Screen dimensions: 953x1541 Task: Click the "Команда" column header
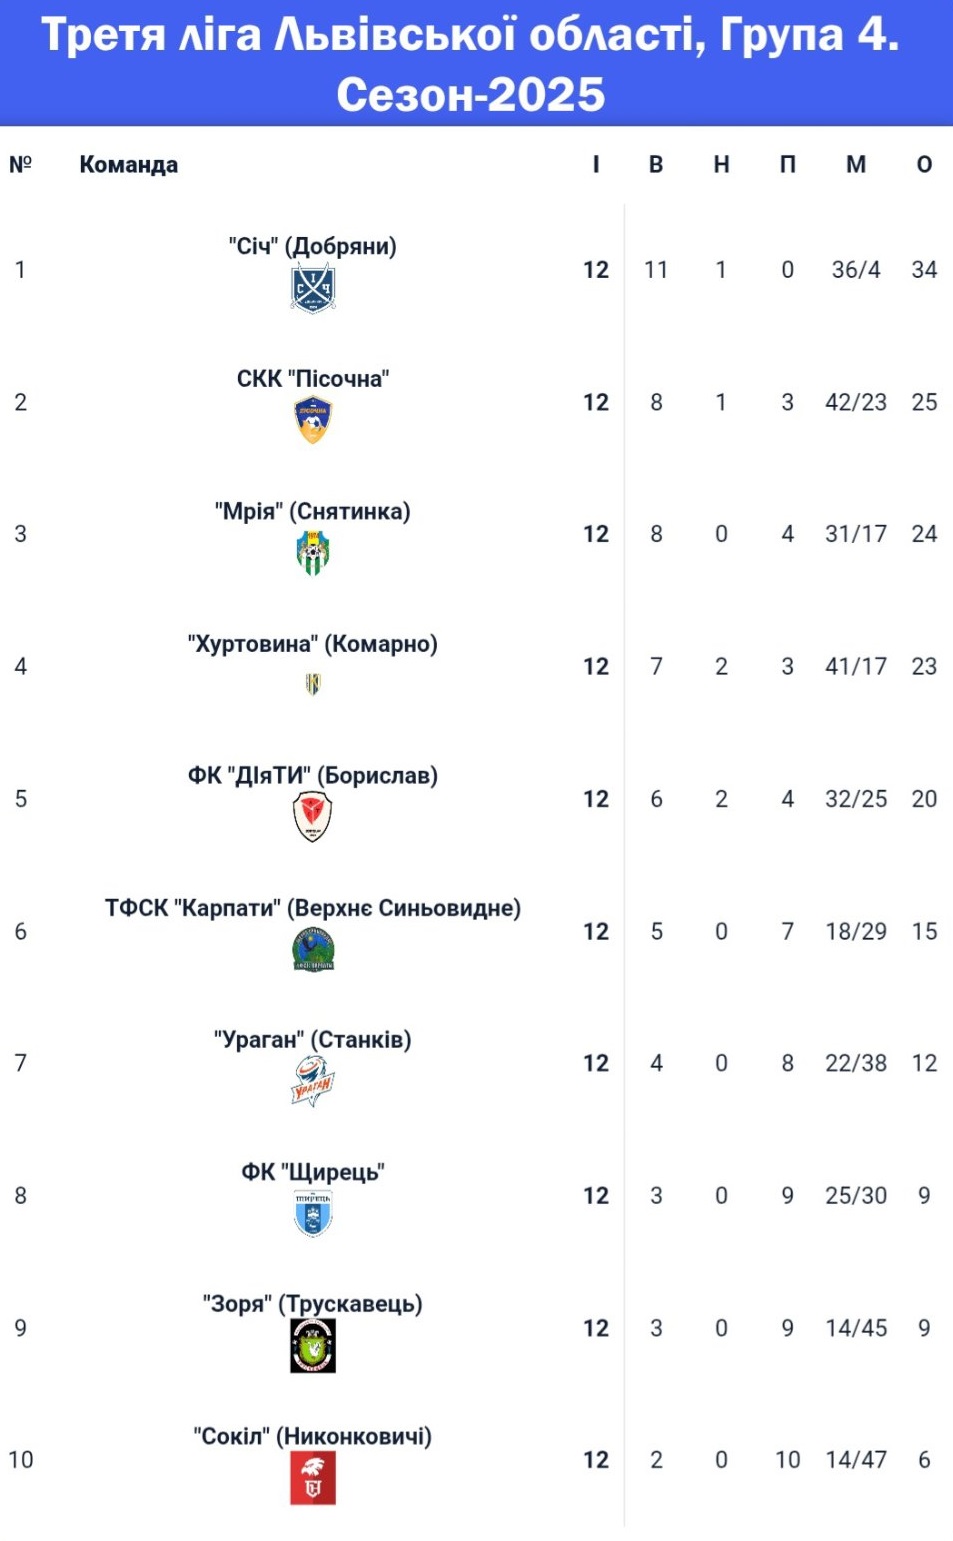[x=129, y=165]
